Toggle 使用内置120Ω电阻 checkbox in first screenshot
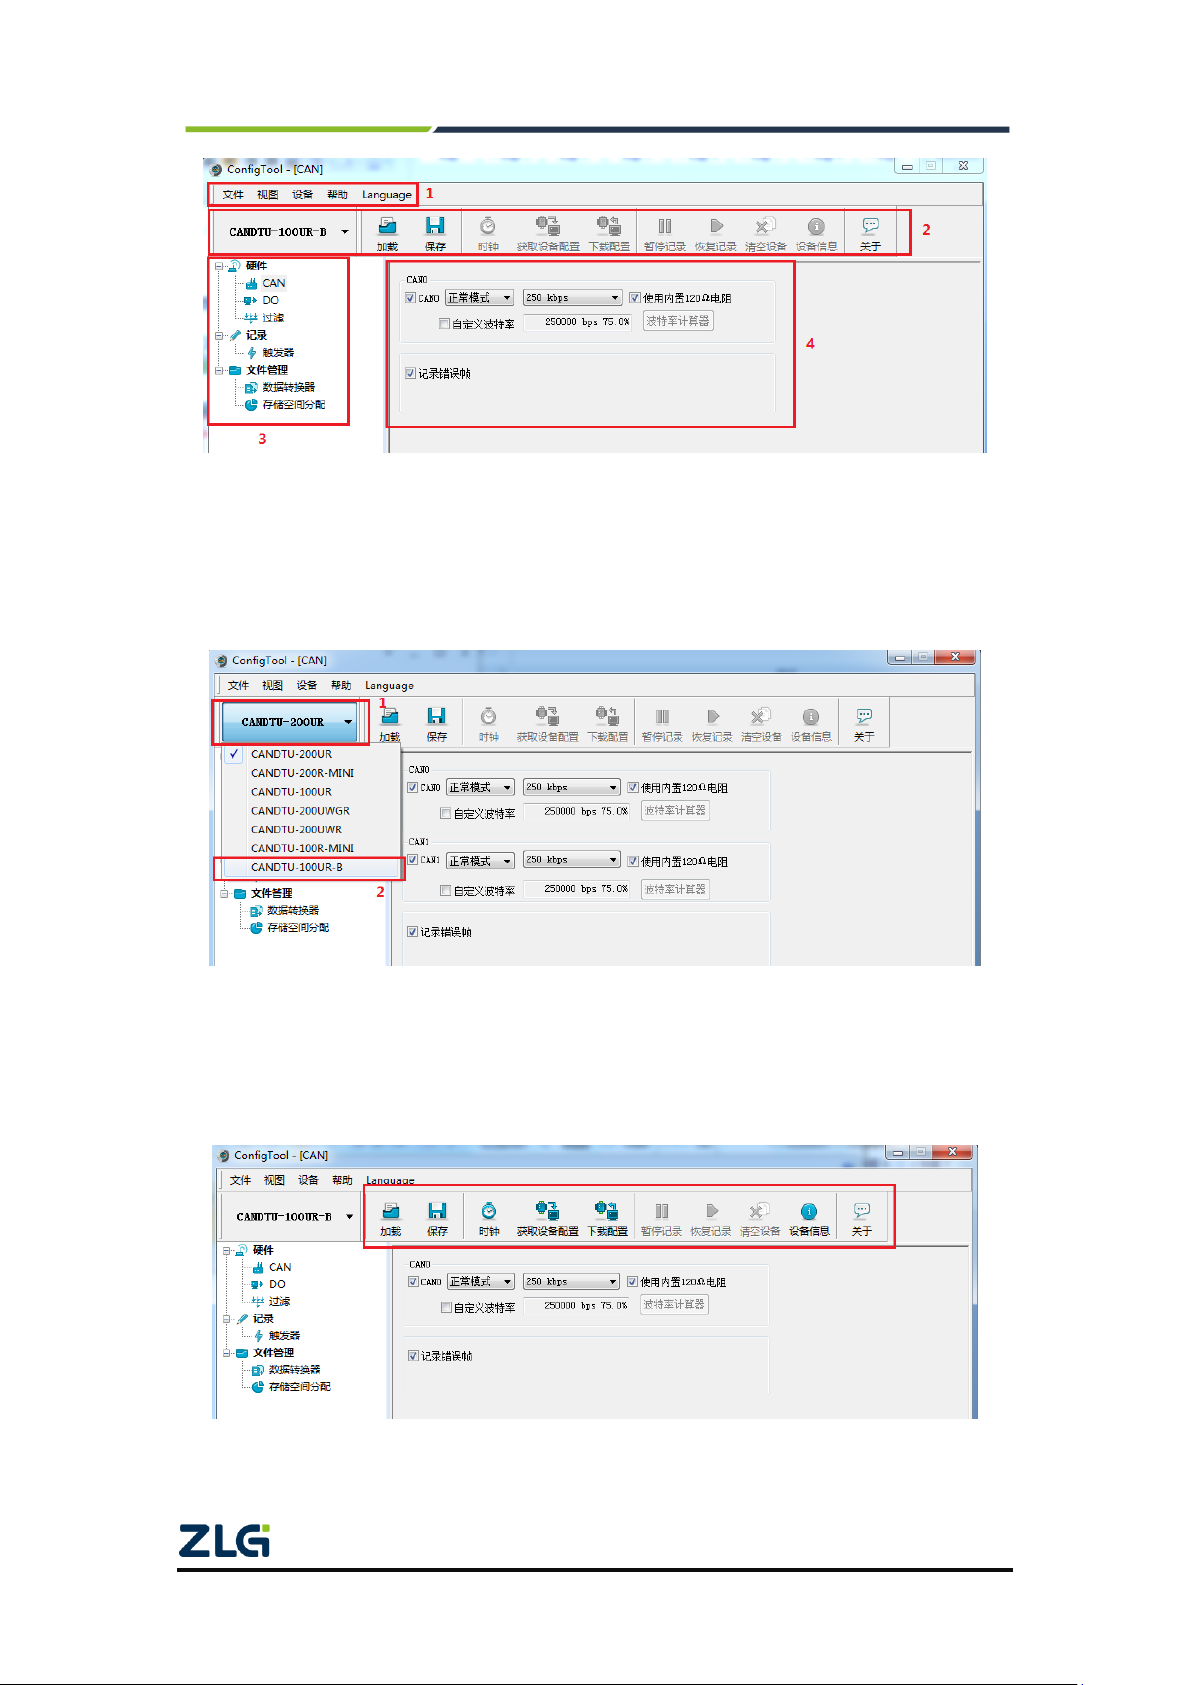Image resolution: width=1192 pixels, height=1685 pixels. click(x=634, y=298)
